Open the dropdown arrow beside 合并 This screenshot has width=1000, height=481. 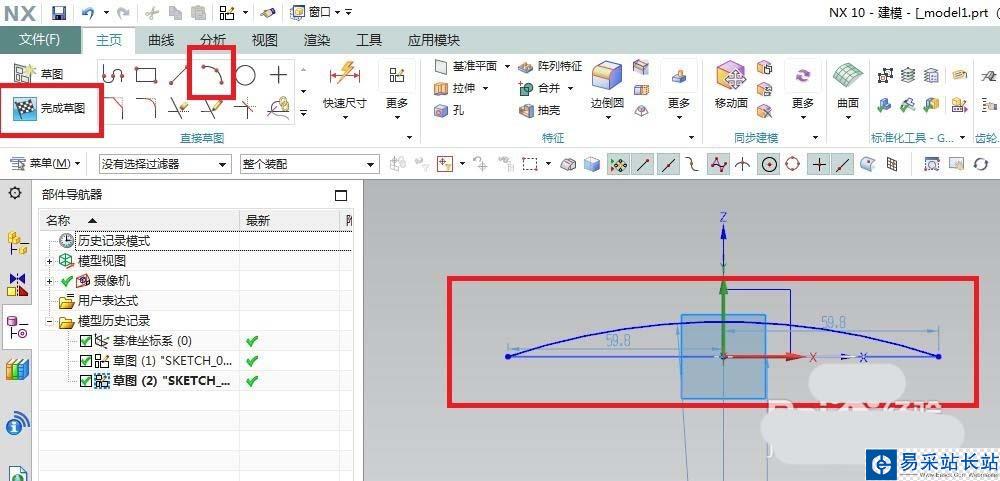[x=570, y=88]
